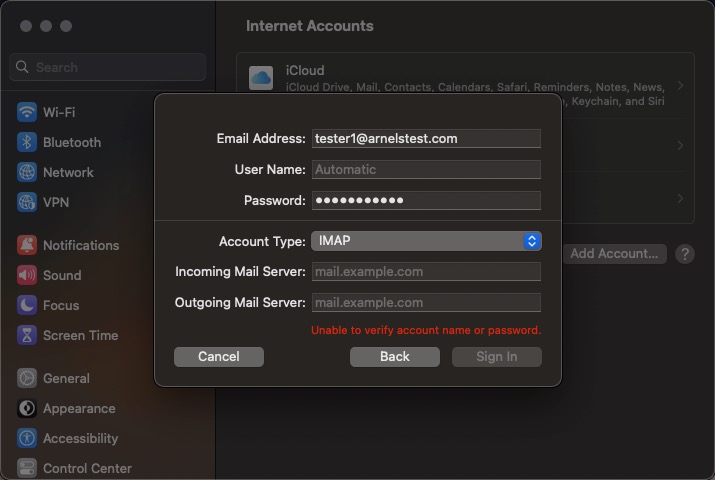The height and width of the screenshot is (480, 715).
Task: Click the Email Address field
Action: (425, 139)
